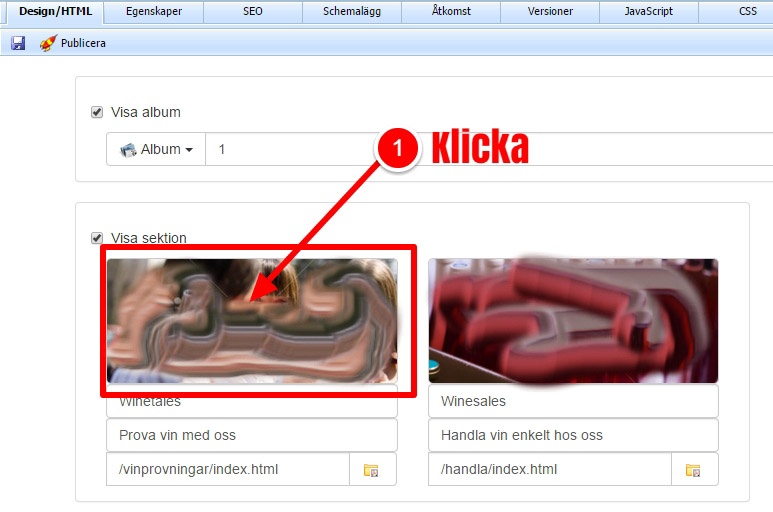773x512 pixels.
Task: Switch to the Schemalägg tab
Action: (352, 11)
